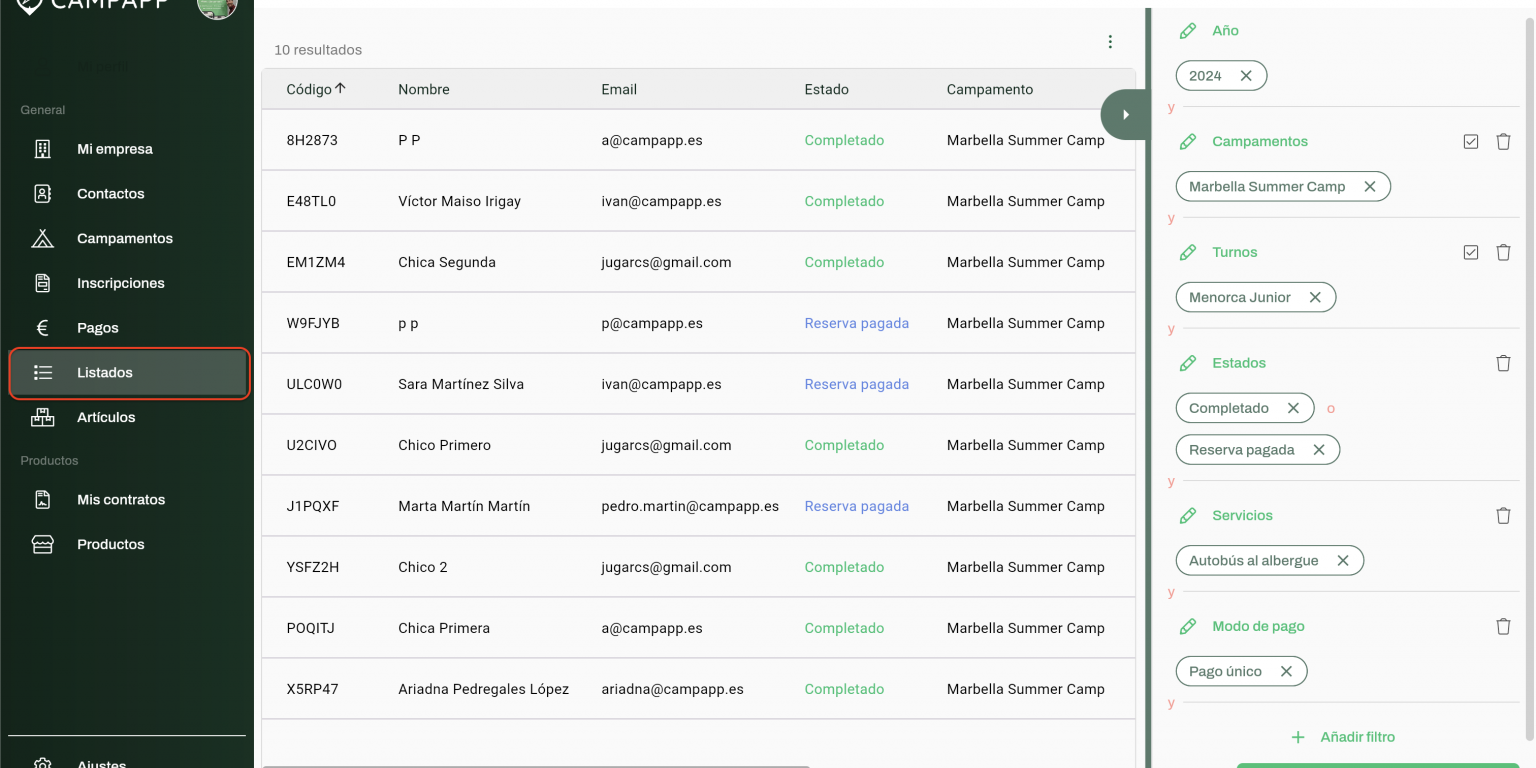
Task: Open Mis contratos from sidebar
Action: 120,500
